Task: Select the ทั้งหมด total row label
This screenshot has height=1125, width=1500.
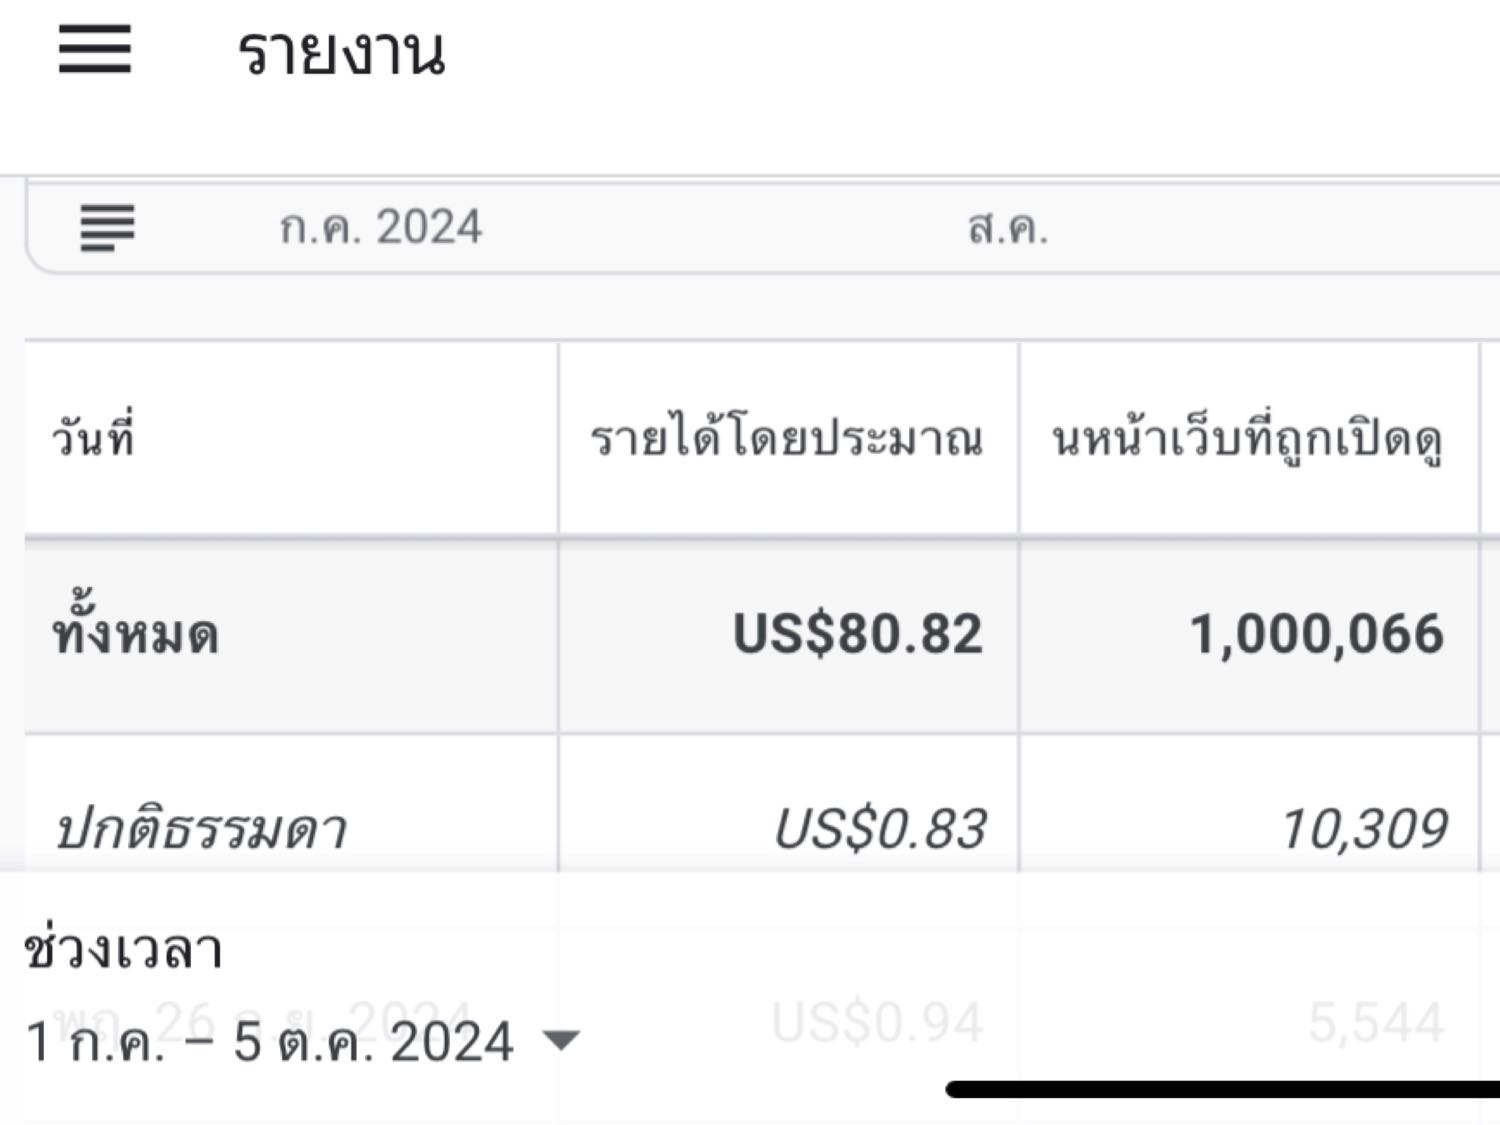Action: [135, 633]
